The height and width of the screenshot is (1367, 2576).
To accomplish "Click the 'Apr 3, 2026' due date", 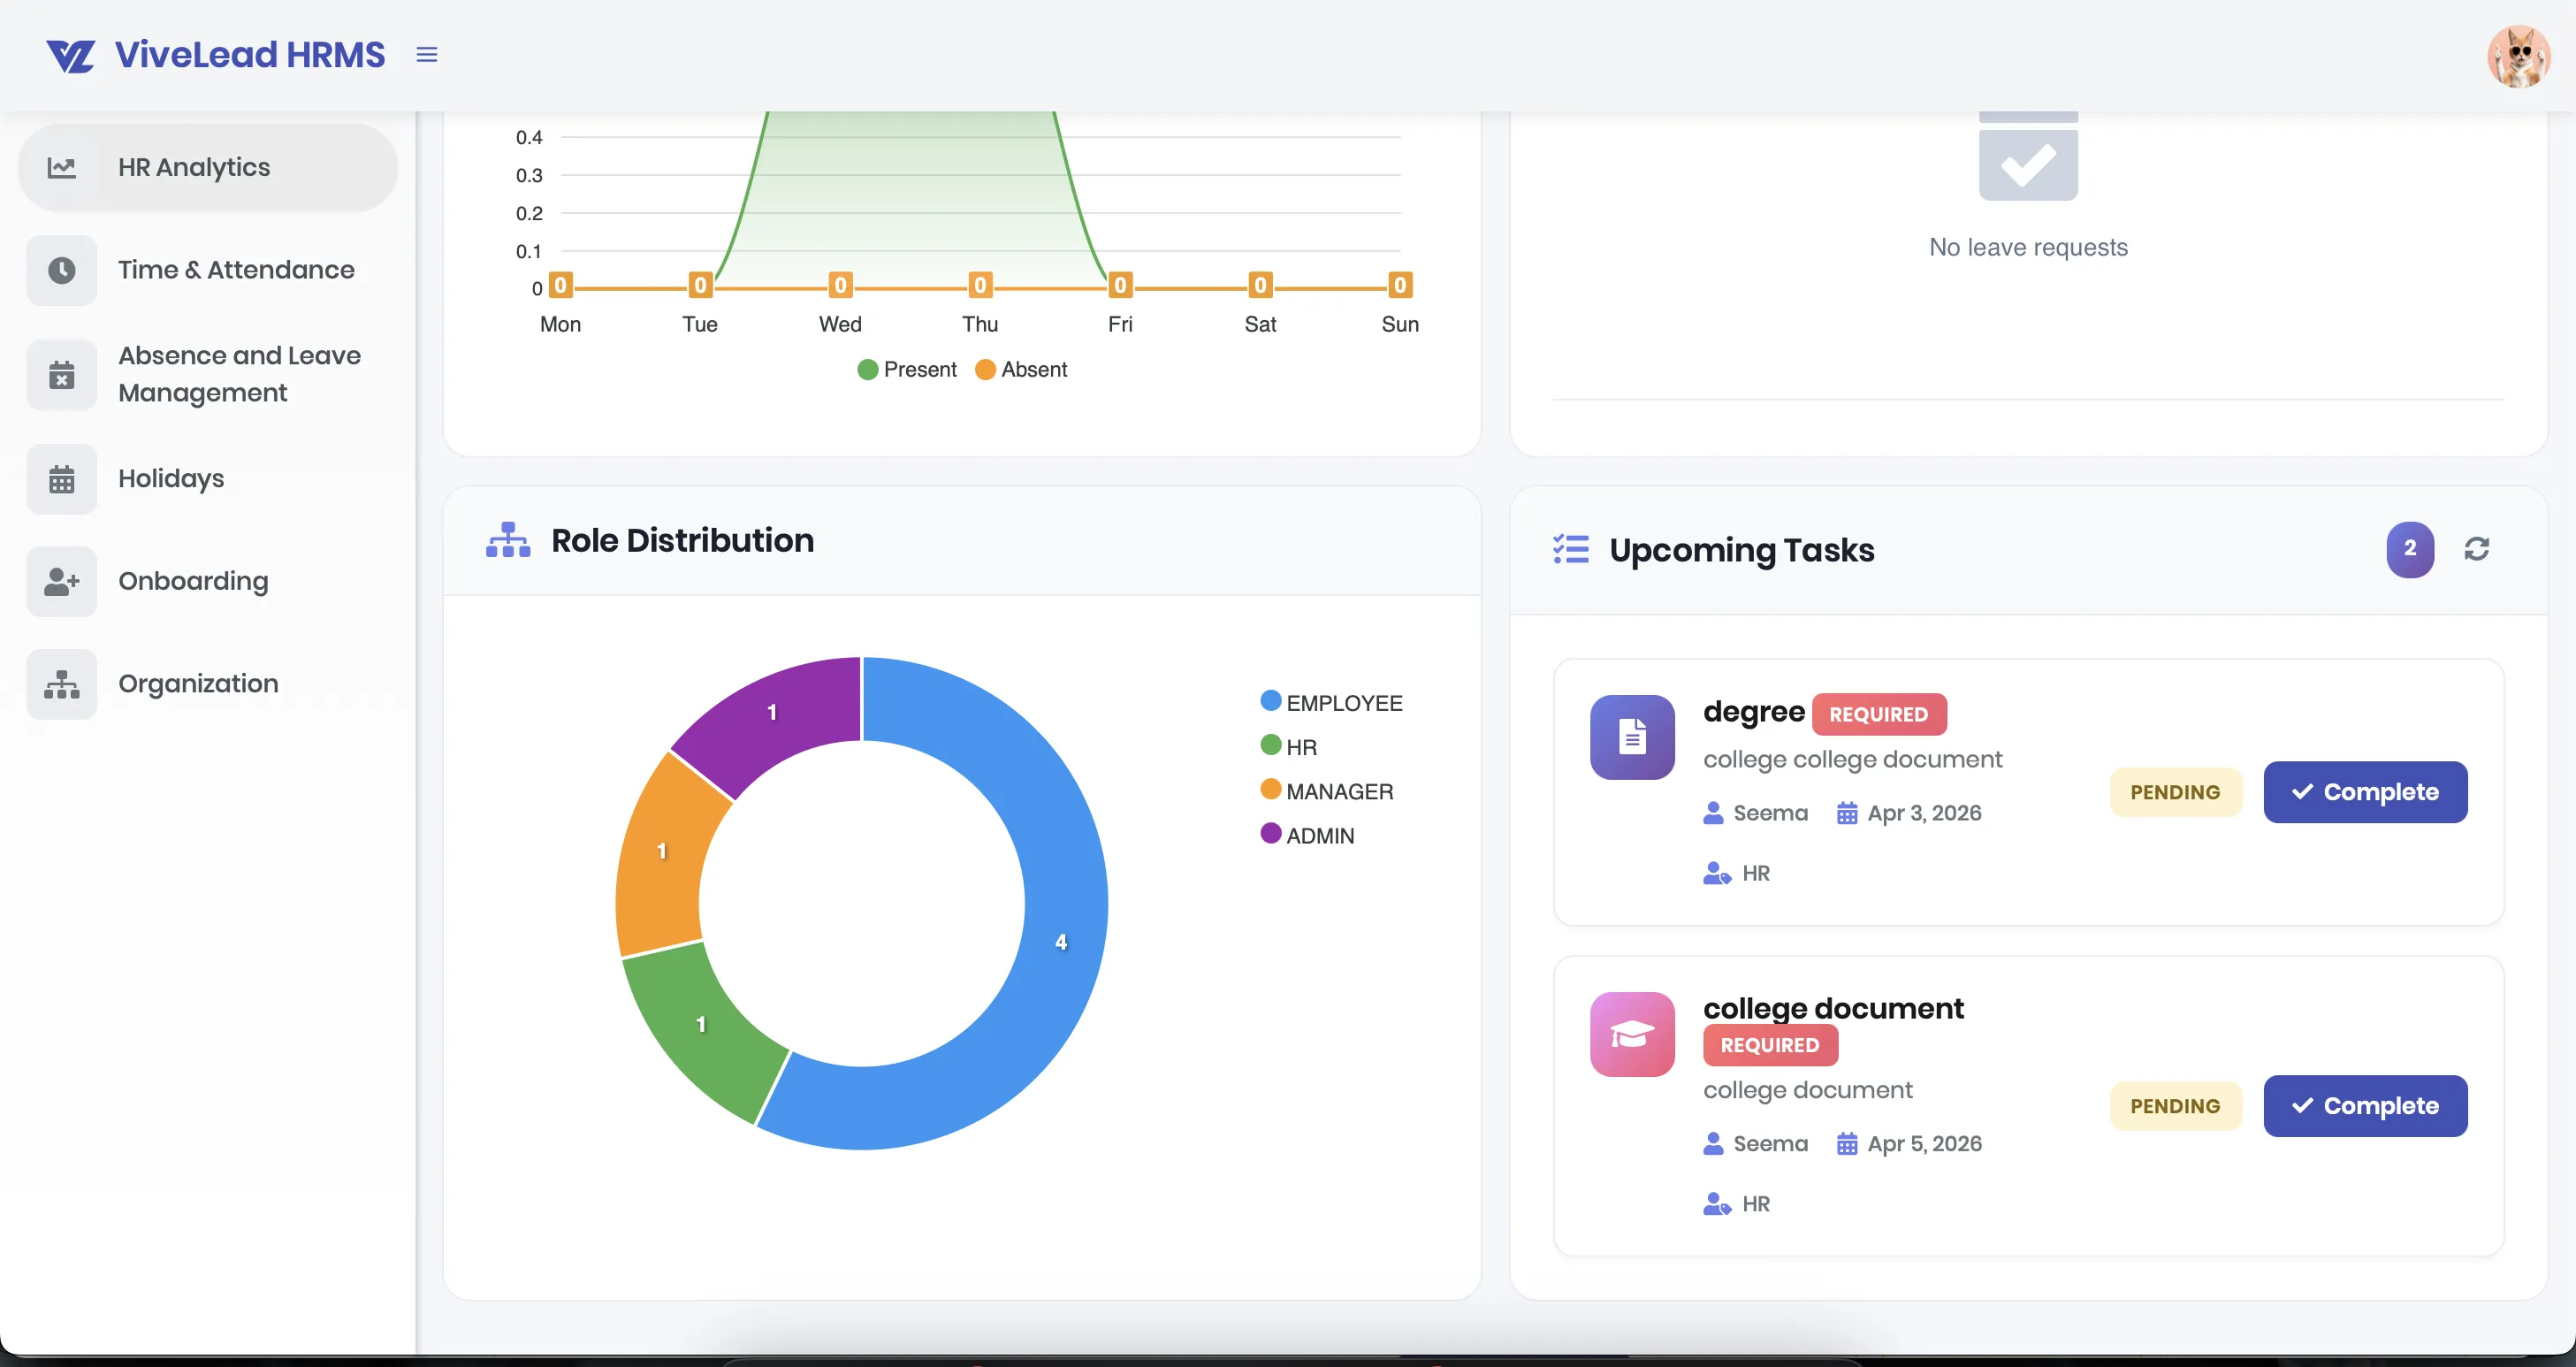I will (x=1924, y=813).
